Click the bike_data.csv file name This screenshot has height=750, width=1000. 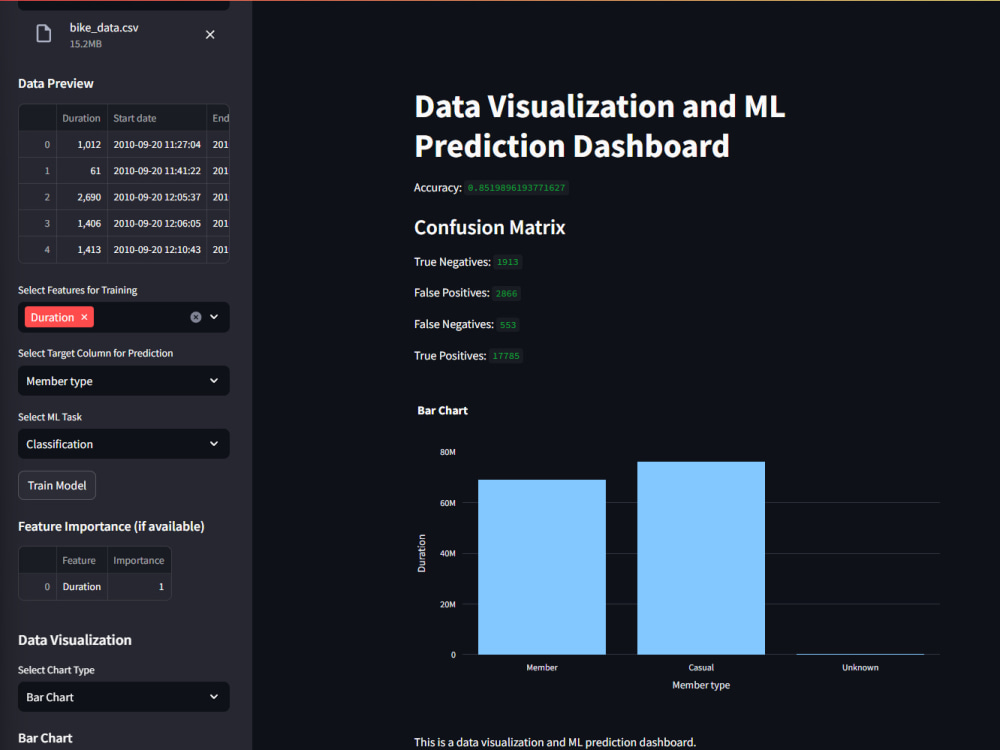point(104,27)
